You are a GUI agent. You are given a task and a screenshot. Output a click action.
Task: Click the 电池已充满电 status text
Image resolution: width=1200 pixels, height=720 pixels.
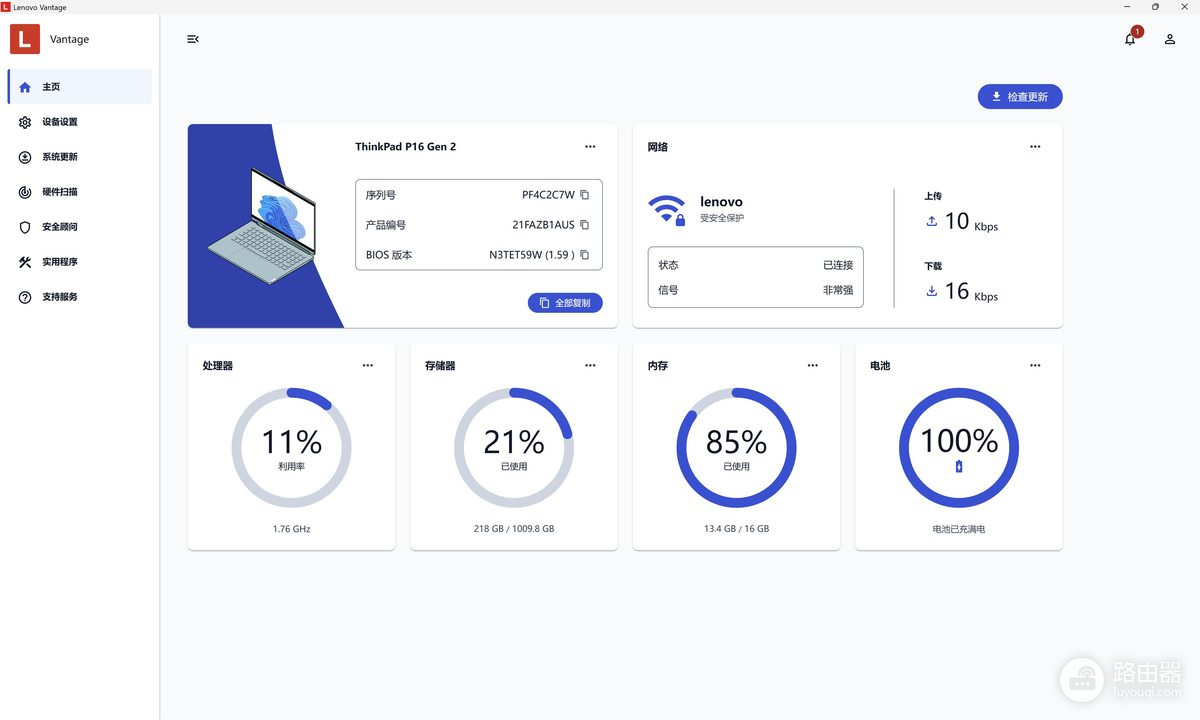pos(959,529)
